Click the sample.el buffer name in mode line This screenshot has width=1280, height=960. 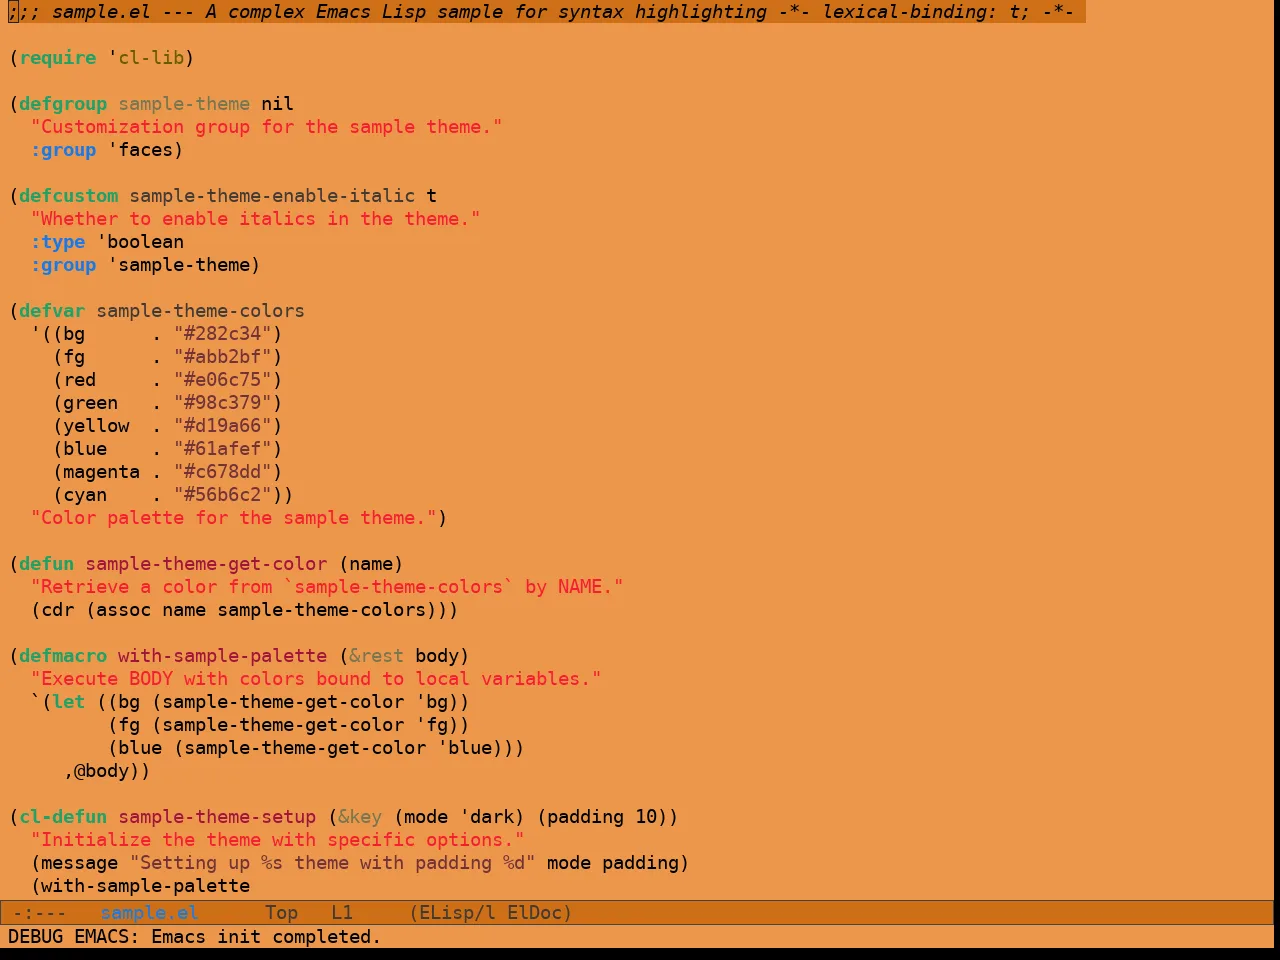150,913
